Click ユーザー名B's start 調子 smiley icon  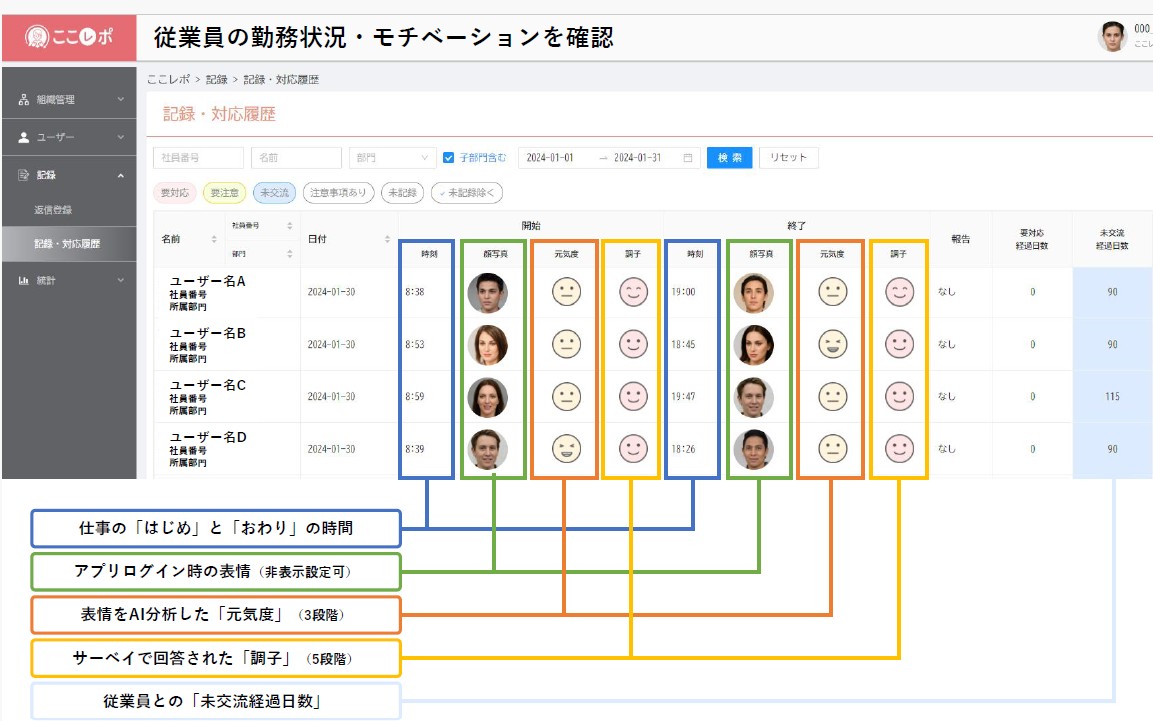click(633, 344)
